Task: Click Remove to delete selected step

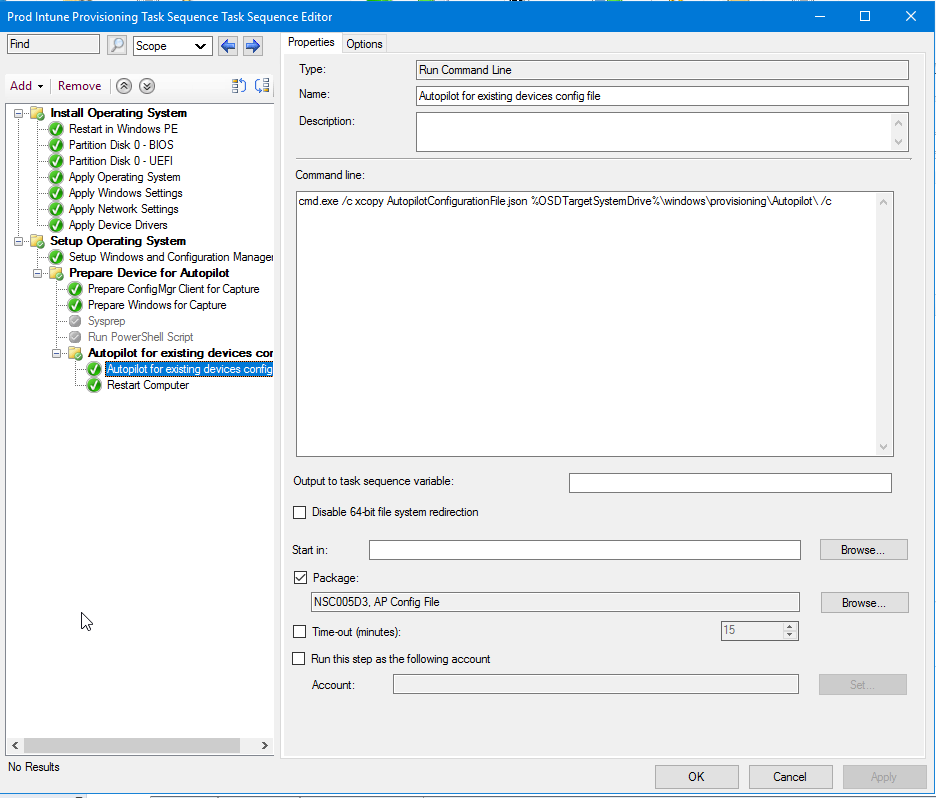Action: click(x=79, y=86)
